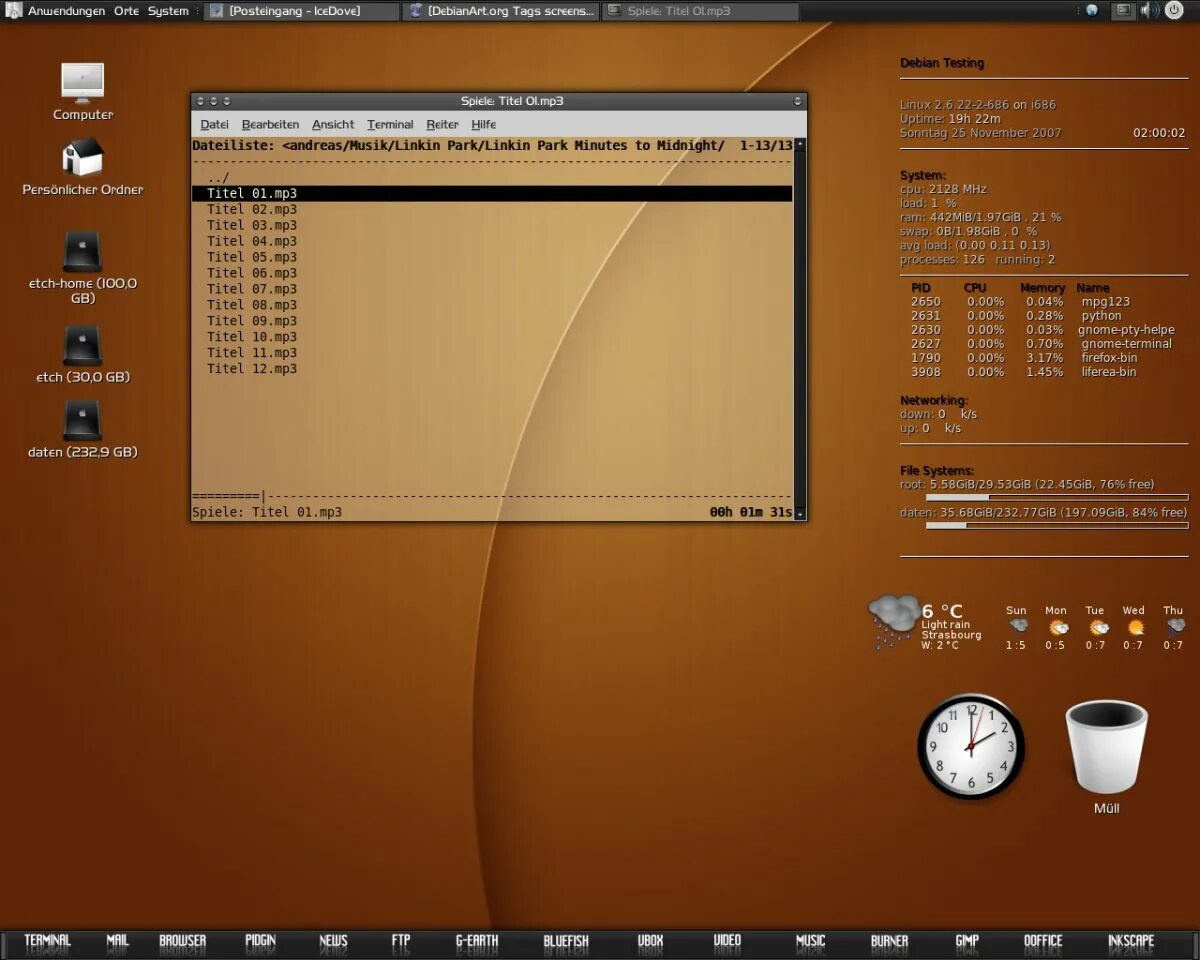The width and height of the screenshot is (1200, 960).
Task: Click the Debian Testing heading text
Action: (x=942, y=63)
